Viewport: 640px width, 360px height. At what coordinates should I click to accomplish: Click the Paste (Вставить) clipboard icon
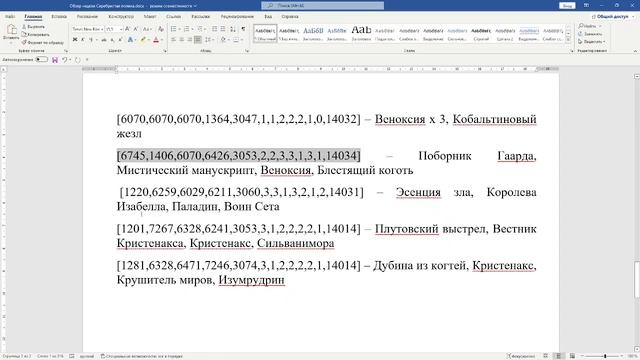11,30
